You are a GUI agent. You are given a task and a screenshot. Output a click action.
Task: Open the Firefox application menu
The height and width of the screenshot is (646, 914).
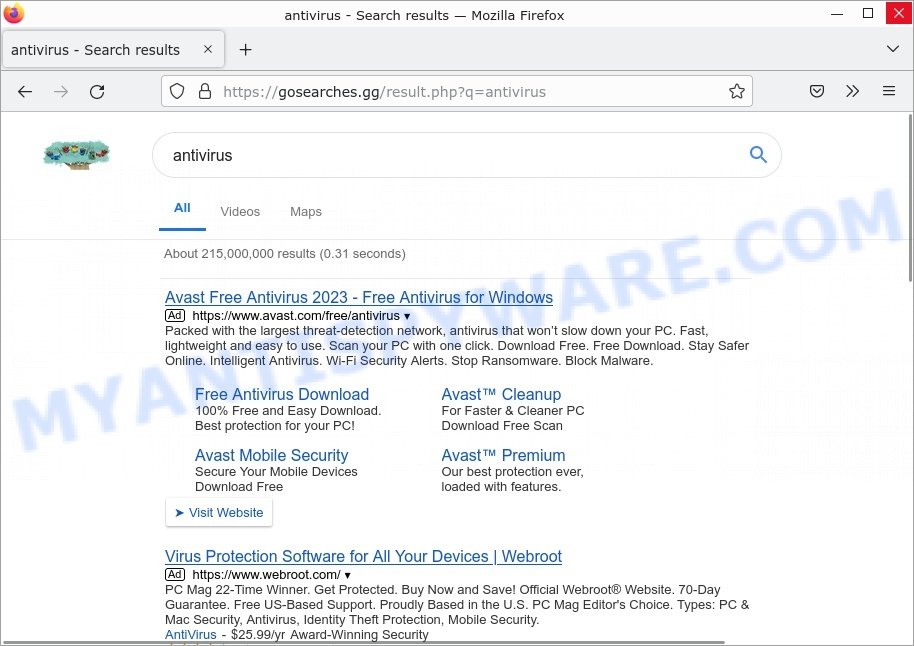888,91
